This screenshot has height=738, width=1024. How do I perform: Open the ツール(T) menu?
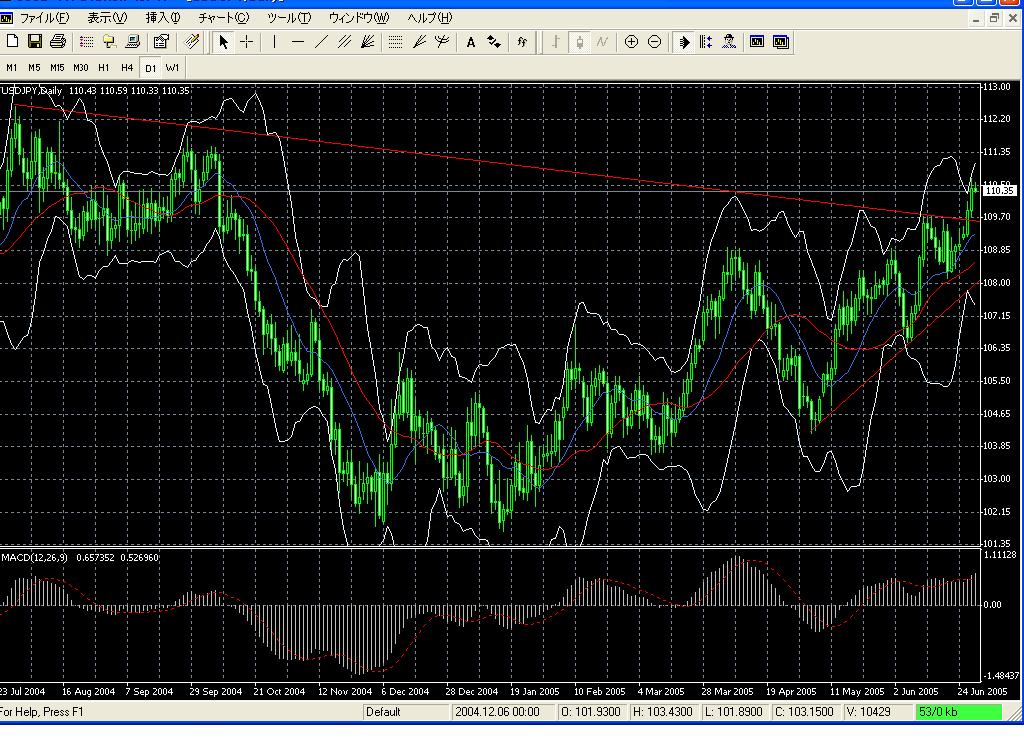[289, 18]
